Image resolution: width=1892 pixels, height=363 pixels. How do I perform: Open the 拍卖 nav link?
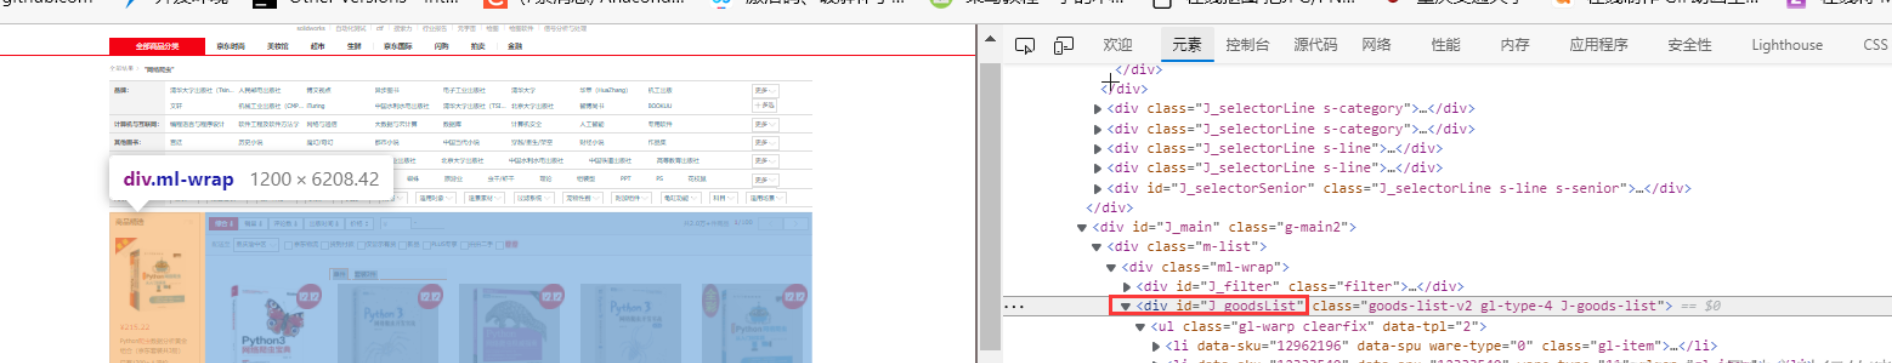pyautogui.click(x=477, y=46)
